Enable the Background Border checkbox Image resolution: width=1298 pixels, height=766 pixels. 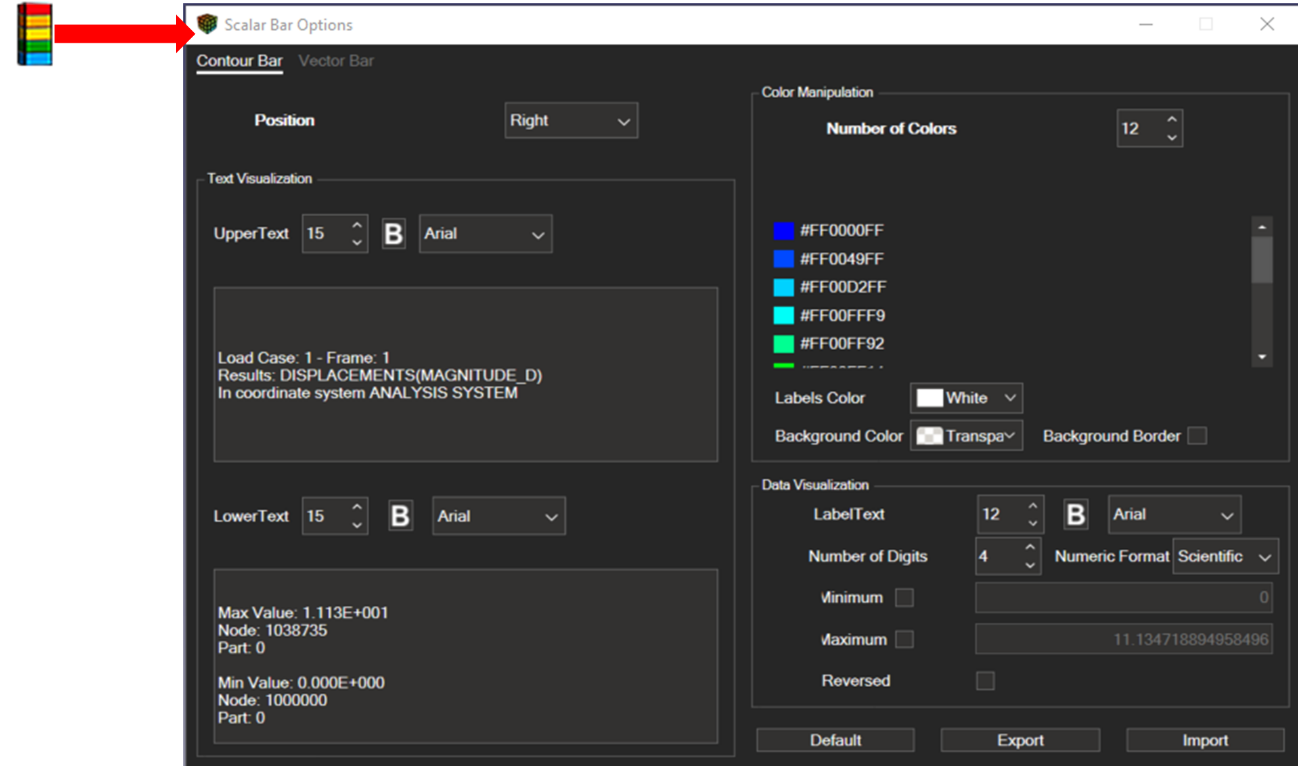pos(1197,436)
